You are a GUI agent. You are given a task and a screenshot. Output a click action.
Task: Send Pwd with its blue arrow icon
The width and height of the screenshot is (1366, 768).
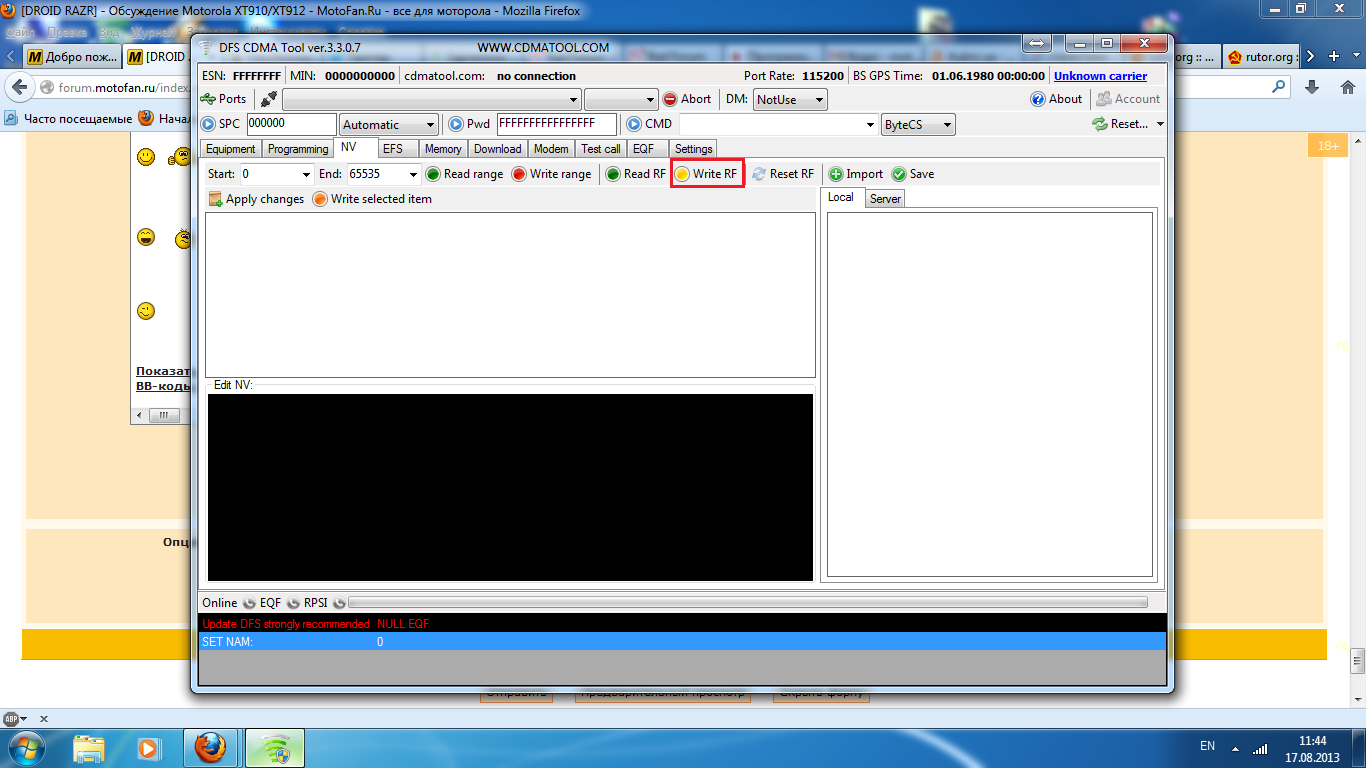click(x=456, y=124)
